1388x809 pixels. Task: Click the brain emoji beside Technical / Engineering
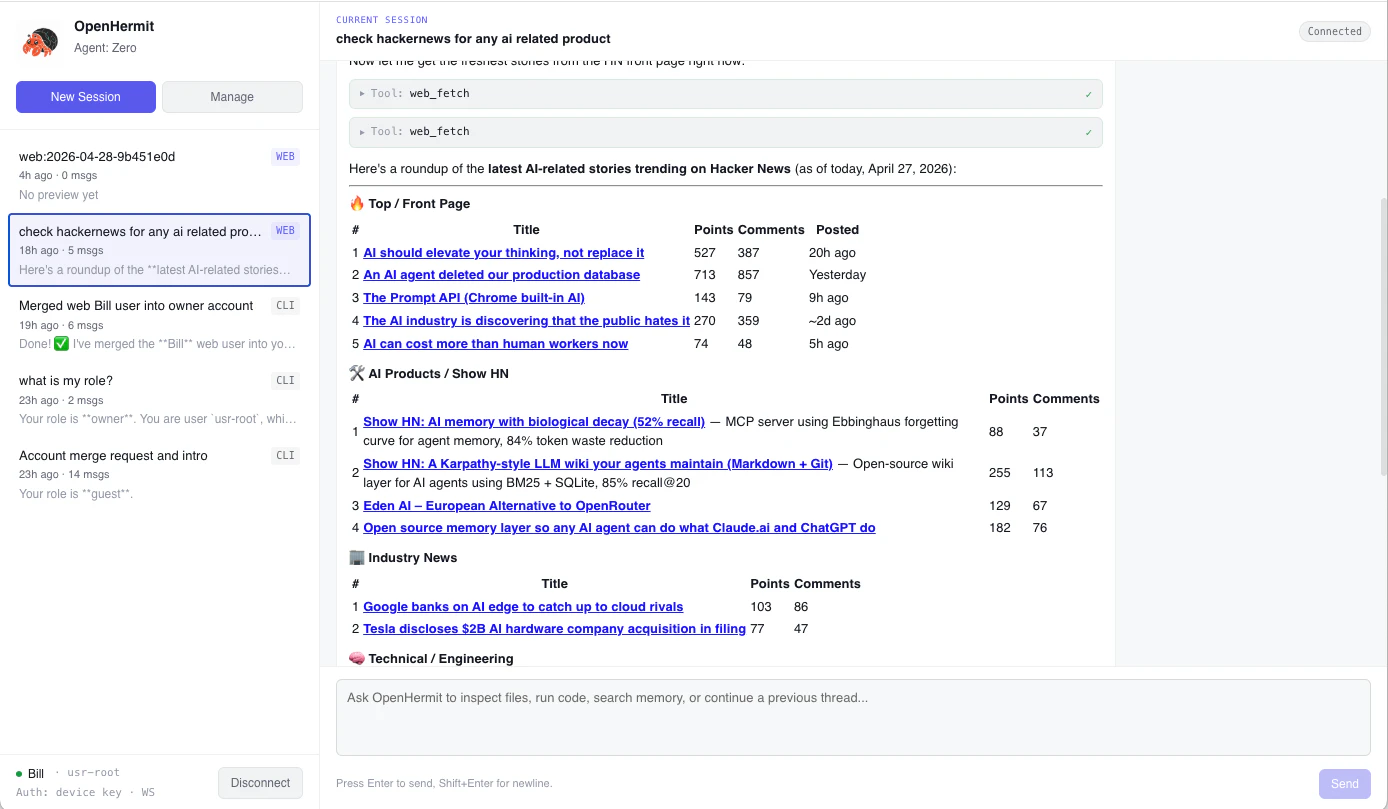pyautogui.click(x=356, y=658)
